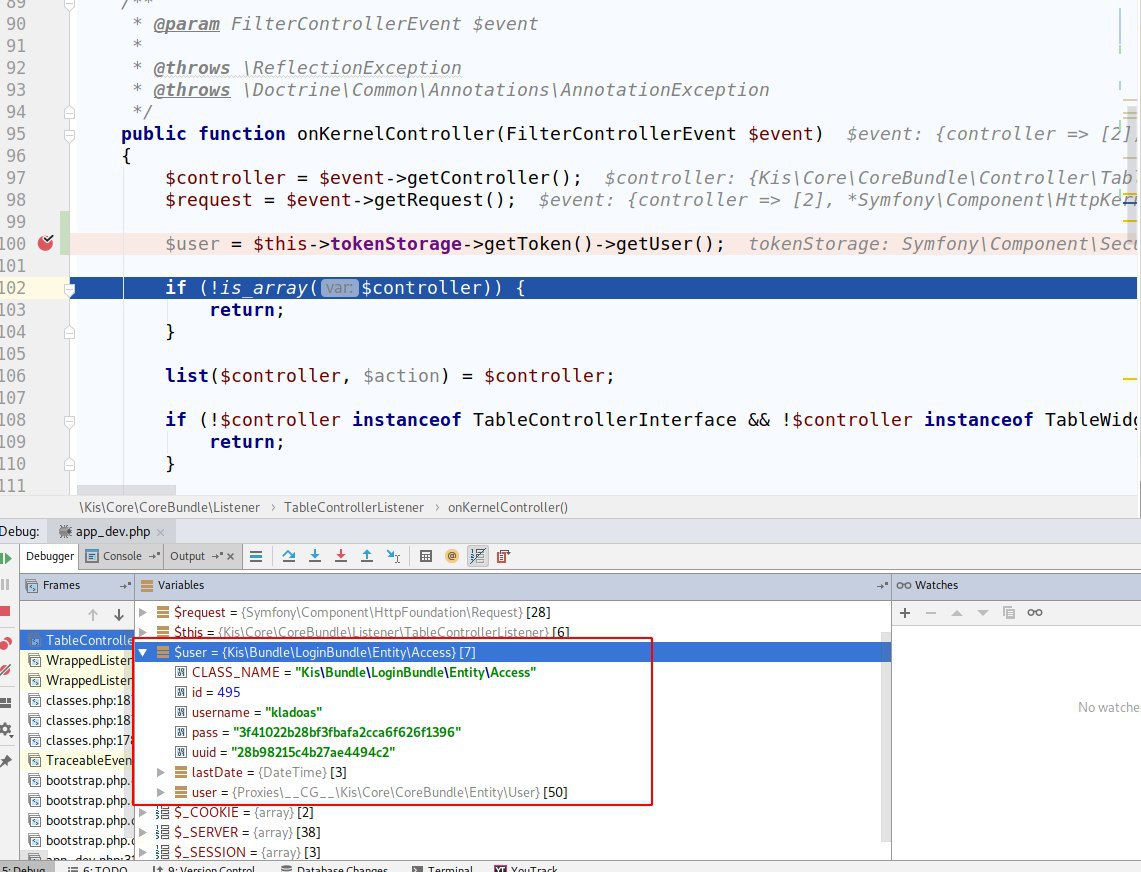Expand the $_SERVER array node

pos(143,833)
